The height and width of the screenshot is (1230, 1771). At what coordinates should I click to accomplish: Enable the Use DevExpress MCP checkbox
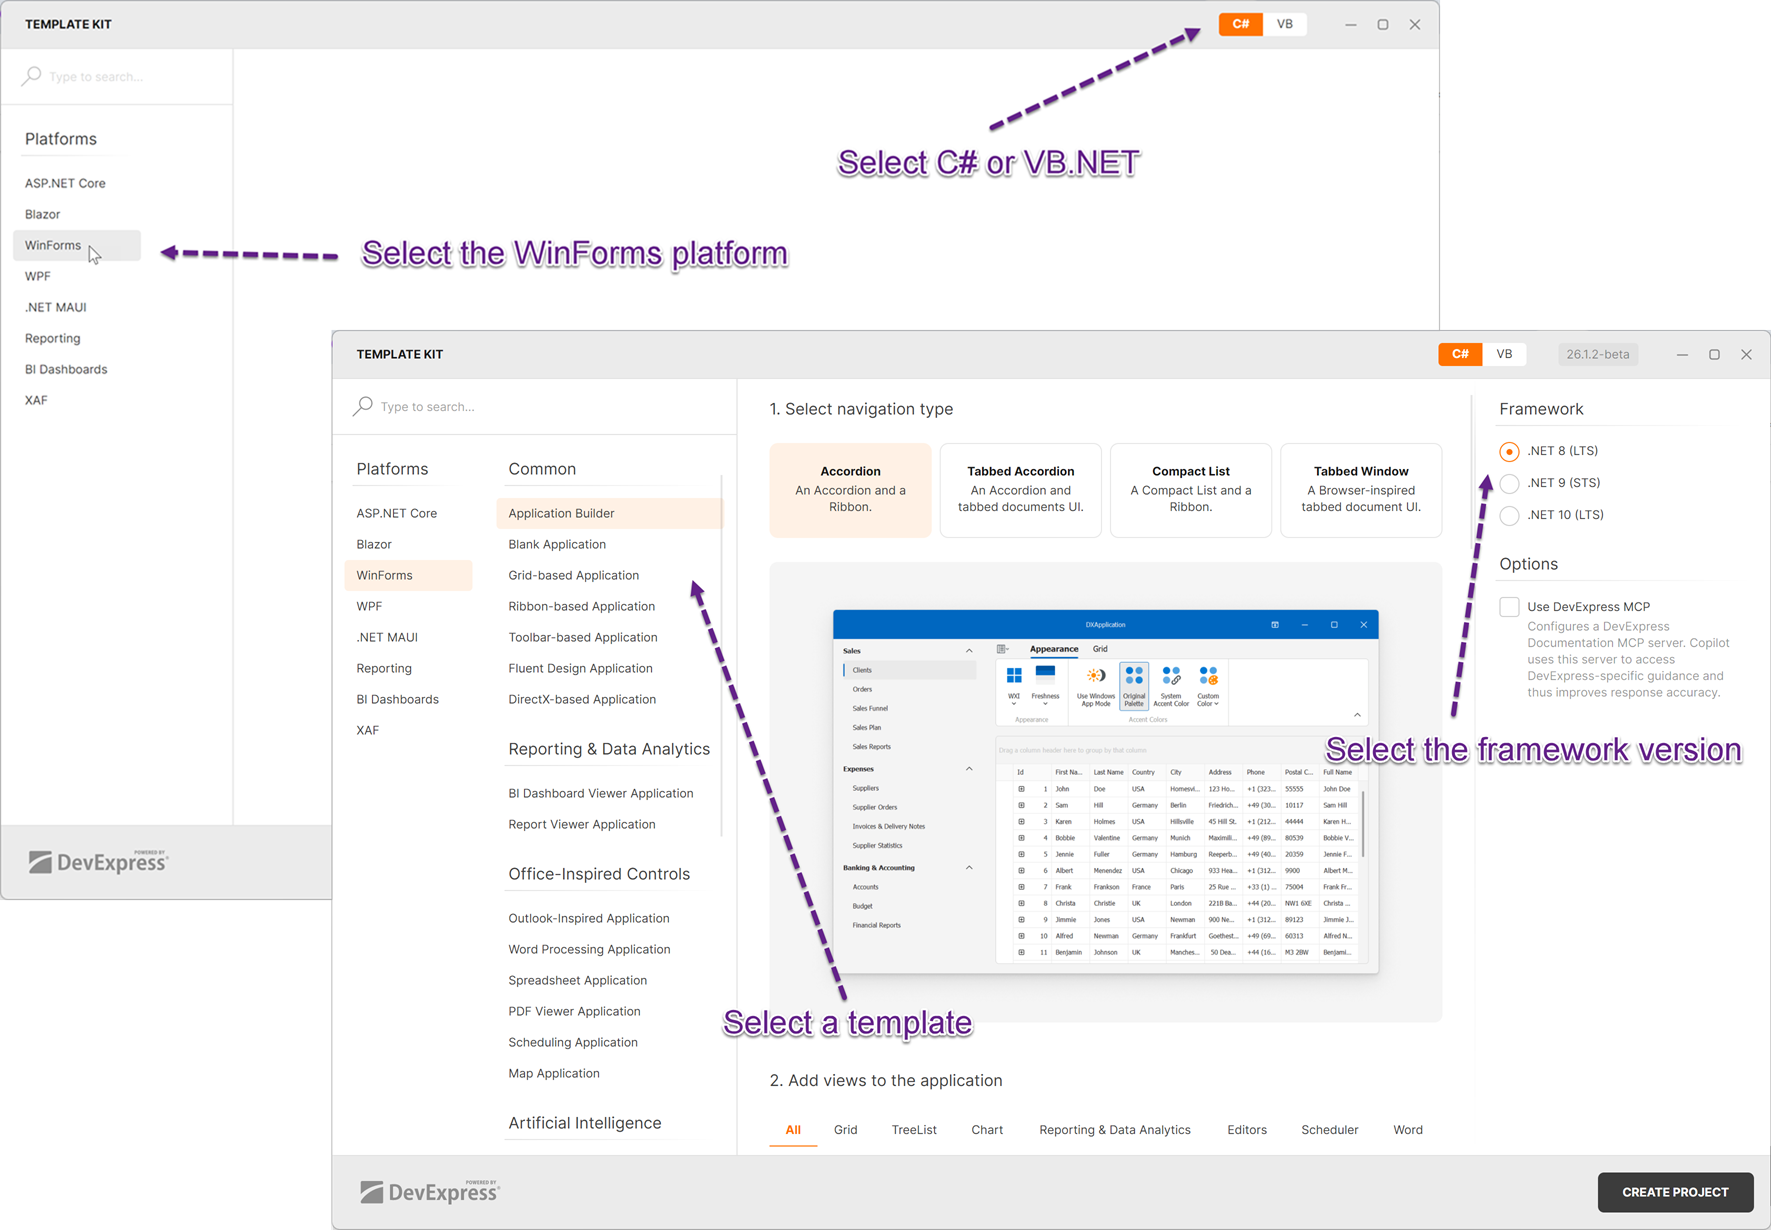coord(1509,607)
